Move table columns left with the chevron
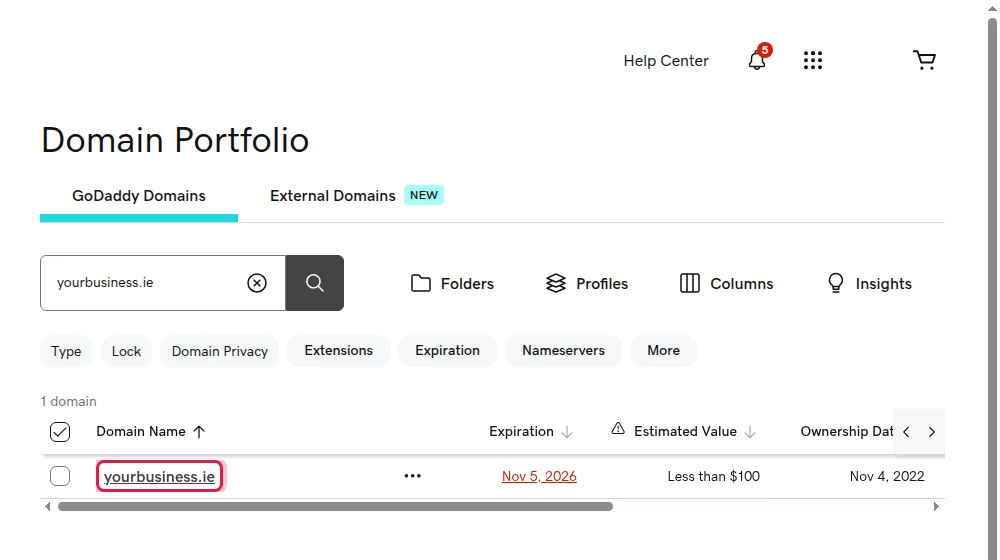Image resolution: width=1000 pixels, height=560 pixels. click(906, 432)
